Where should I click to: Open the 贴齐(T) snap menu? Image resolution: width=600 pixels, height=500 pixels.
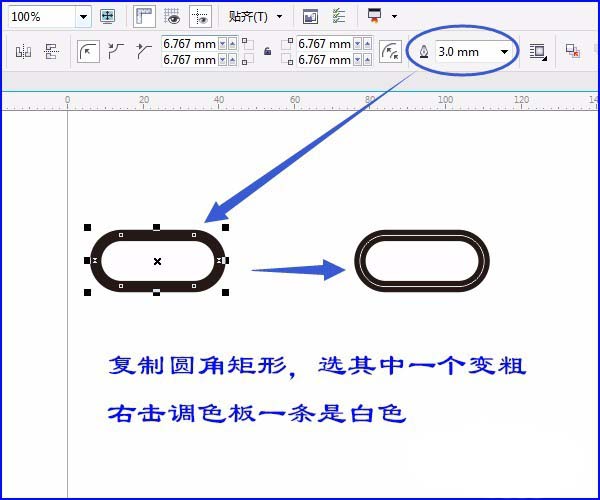pos(256,16)
